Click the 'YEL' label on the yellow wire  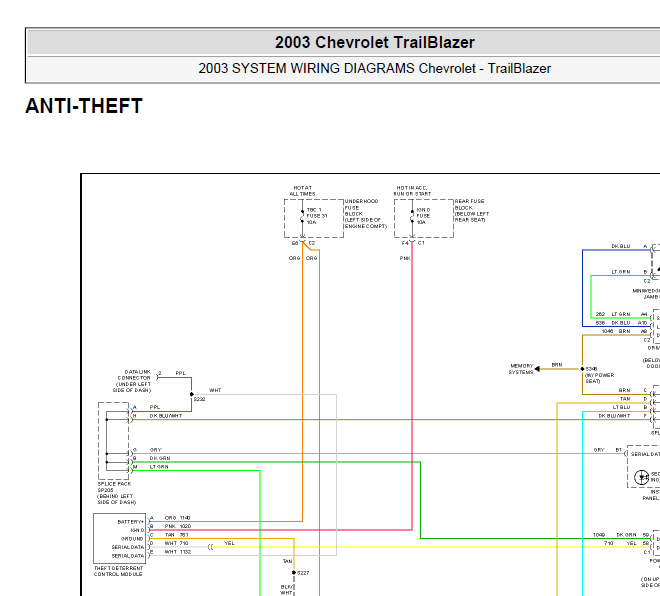(x=229, y=543)
